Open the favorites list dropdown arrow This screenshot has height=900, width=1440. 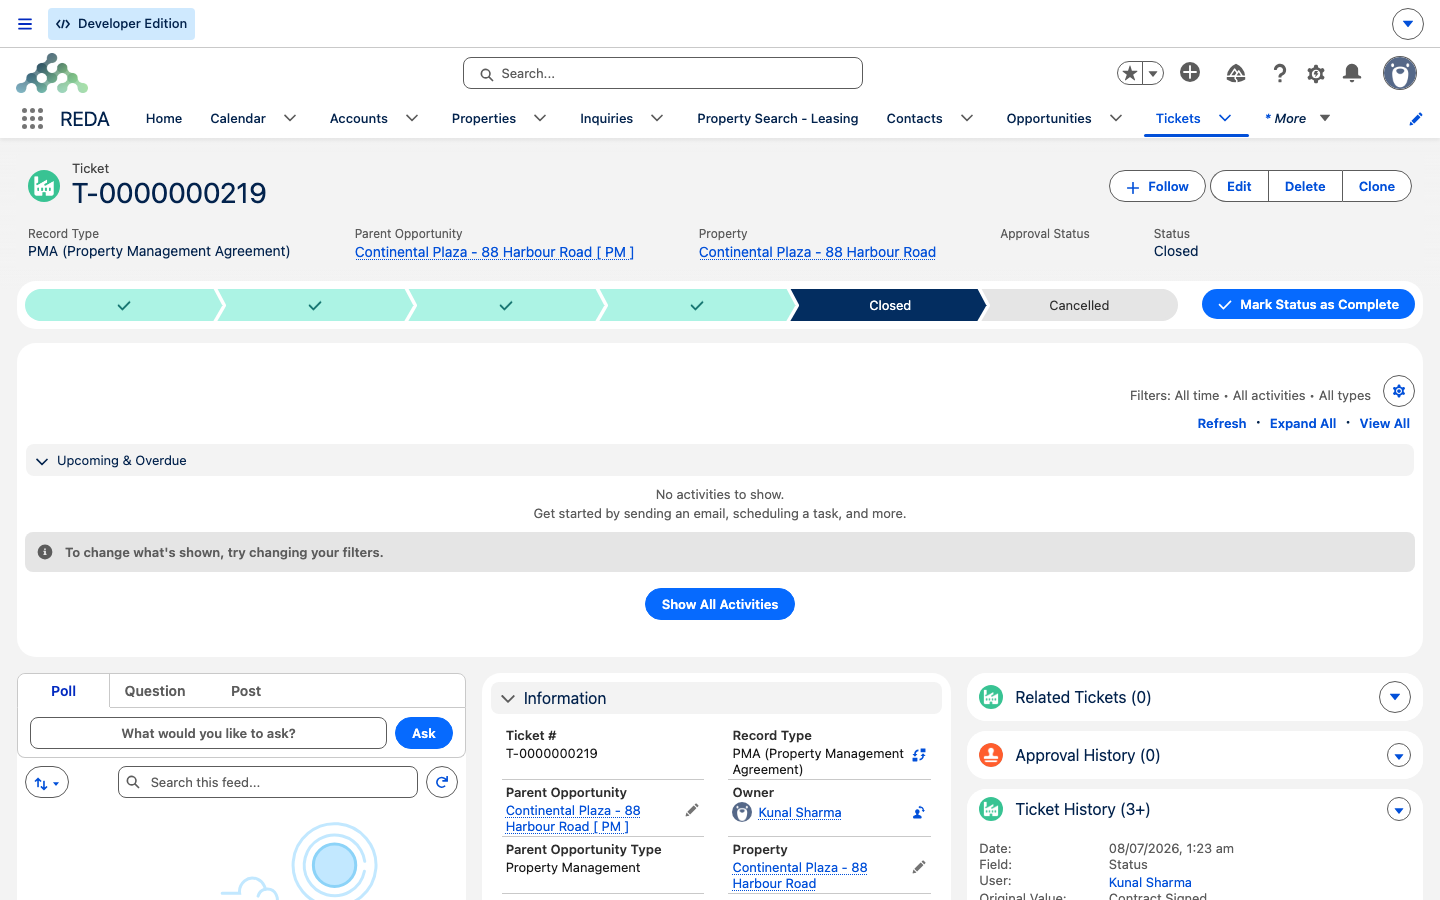click(1153, 73)
